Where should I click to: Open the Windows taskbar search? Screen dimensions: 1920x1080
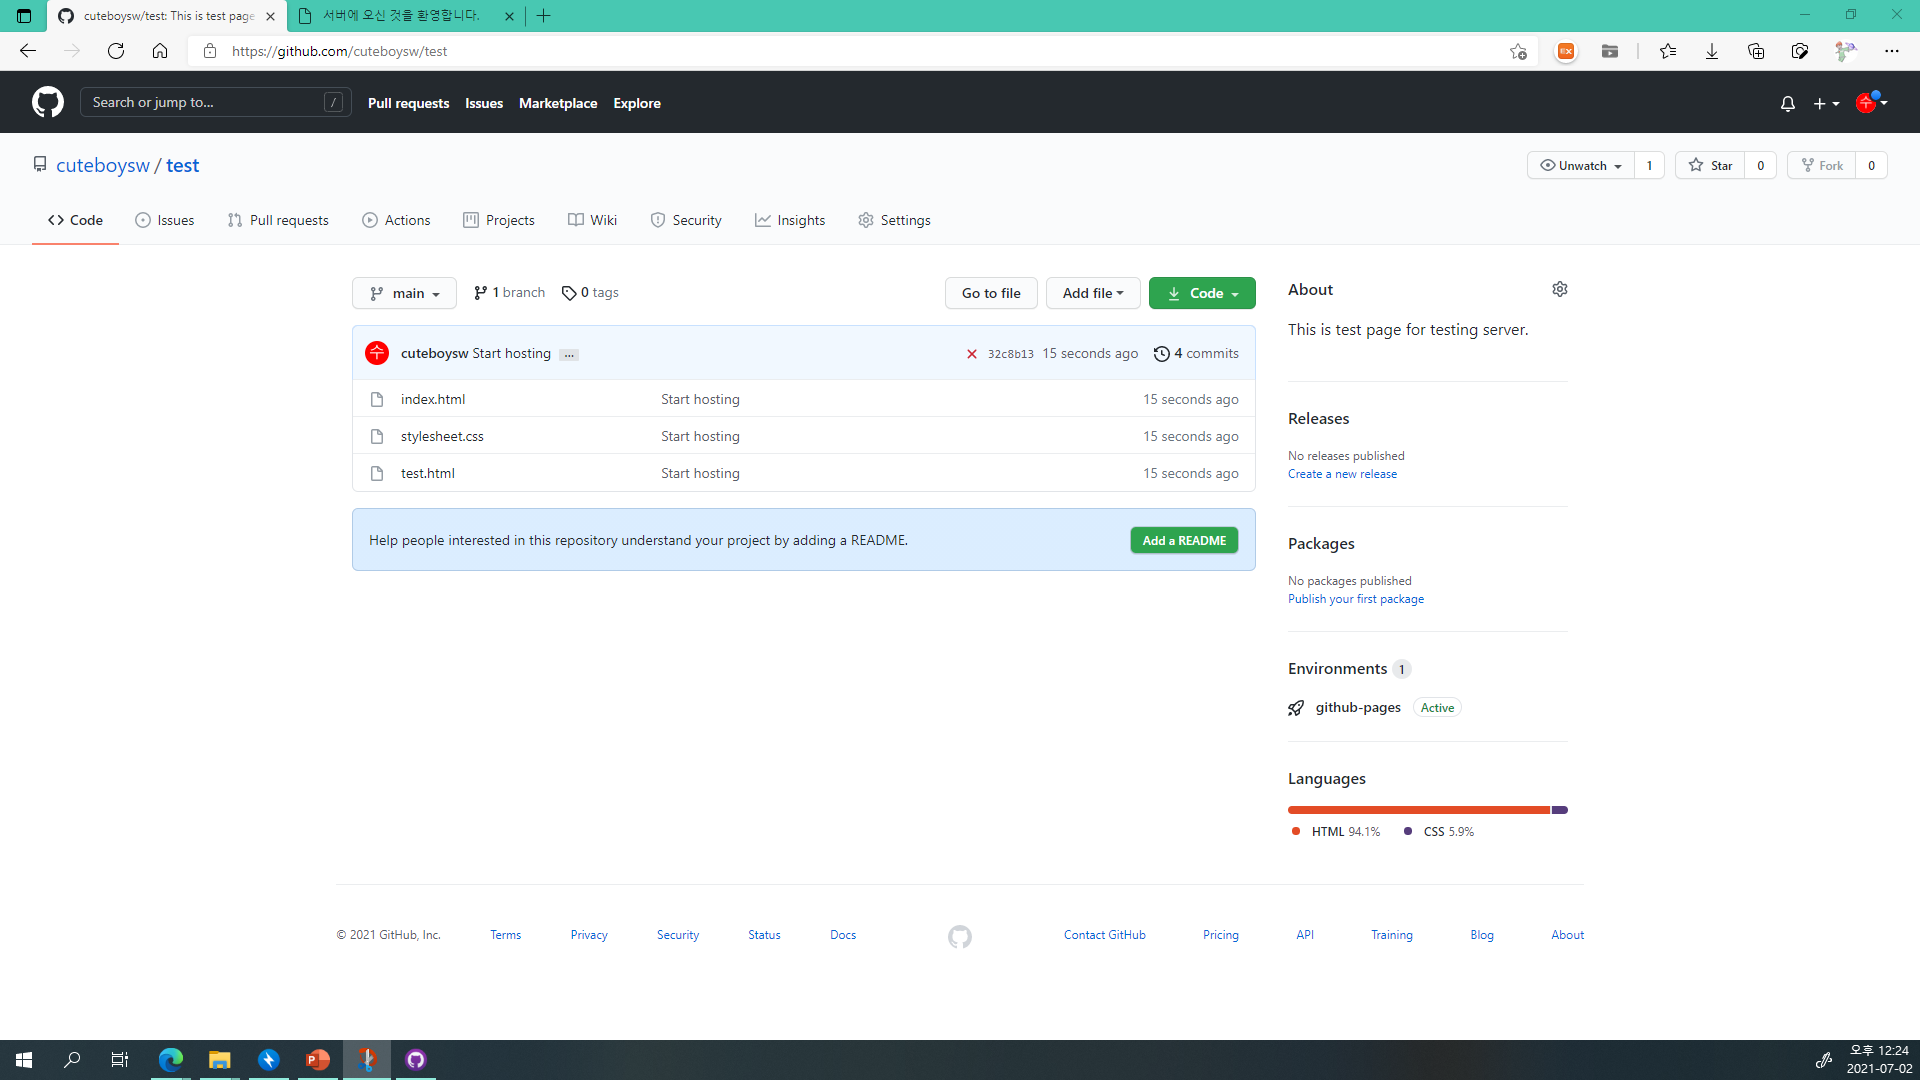[72, 1060]
